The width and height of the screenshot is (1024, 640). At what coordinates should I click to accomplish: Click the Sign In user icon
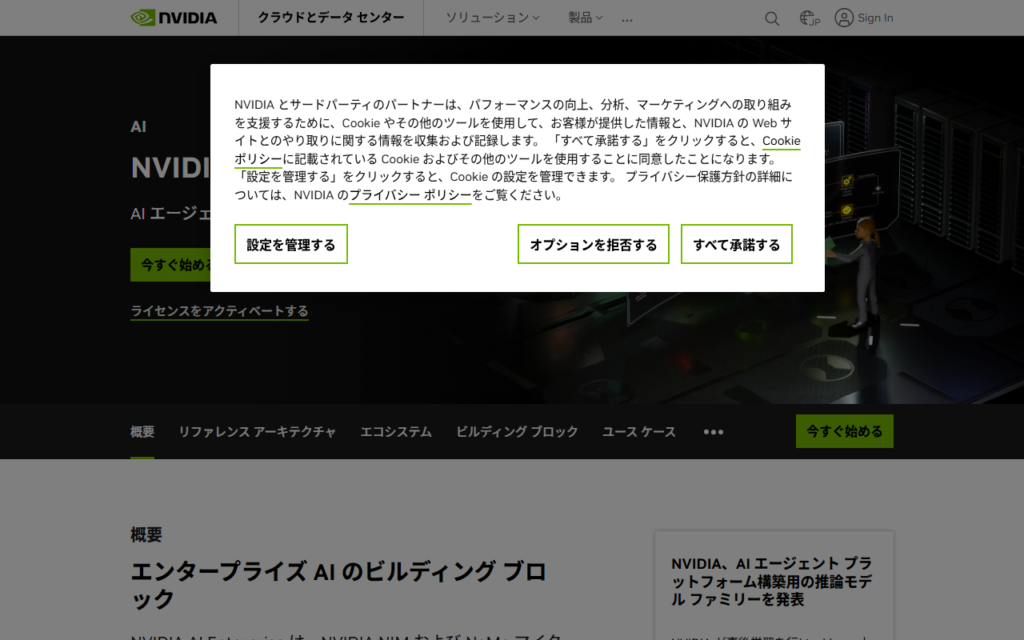[x=845, y=18]
